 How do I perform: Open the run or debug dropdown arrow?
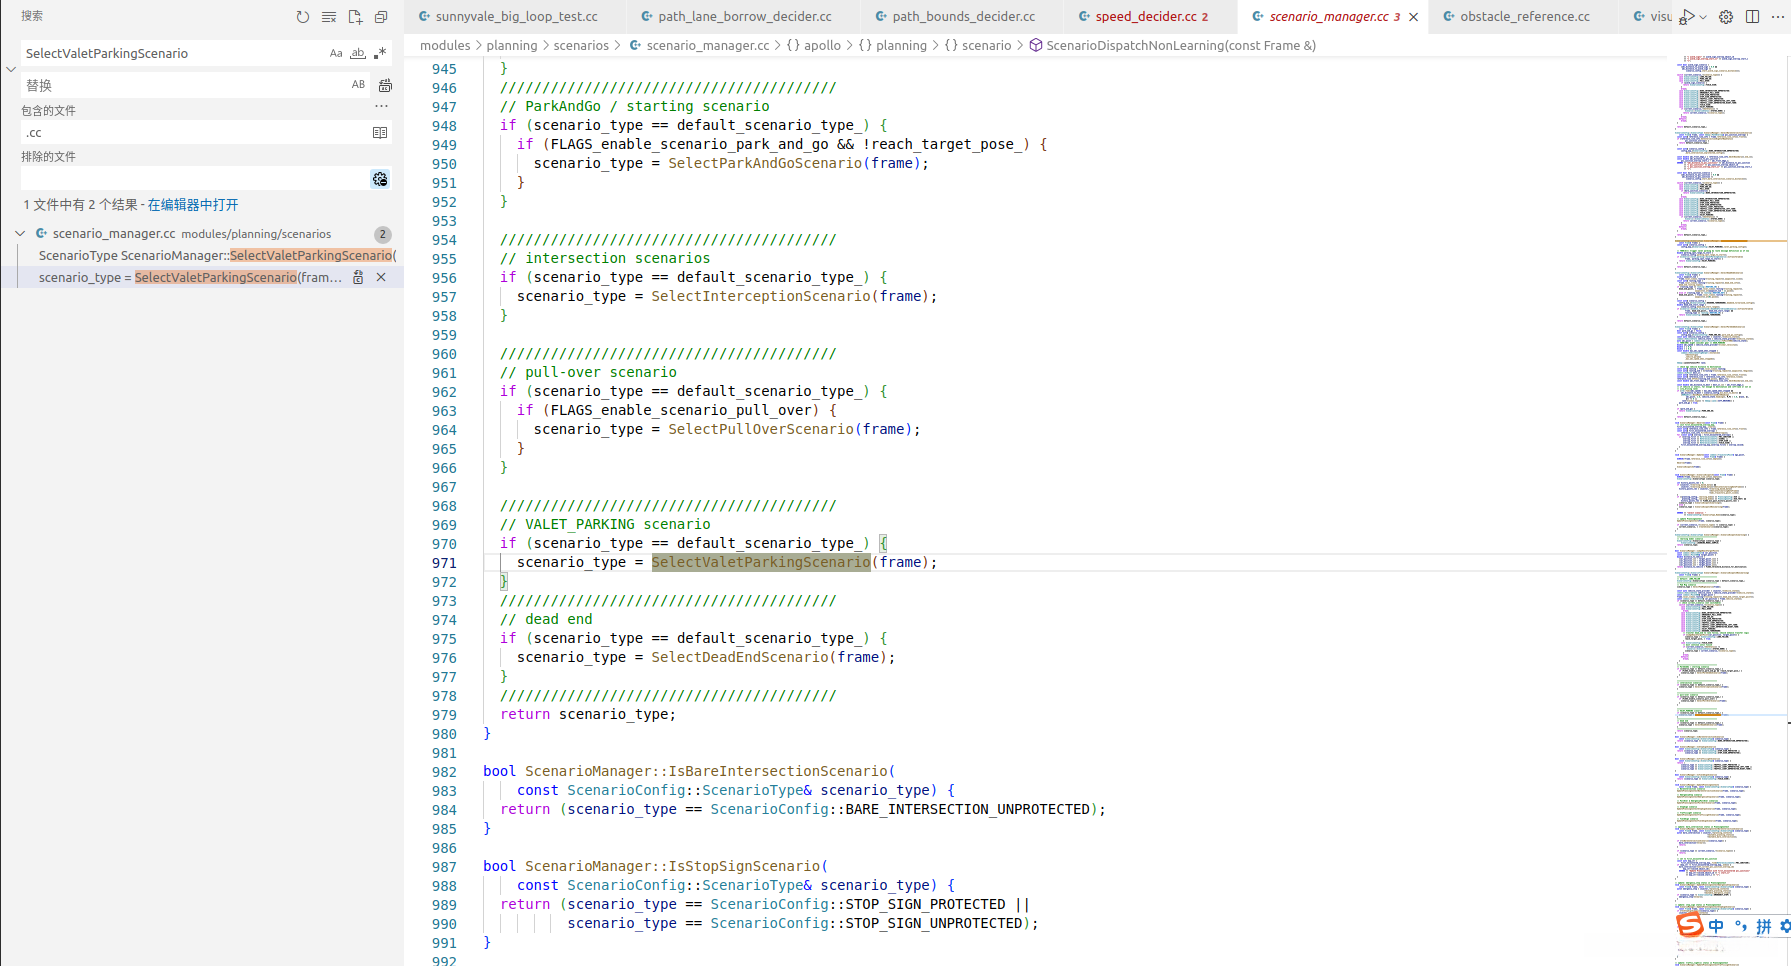pos(1703,17)
